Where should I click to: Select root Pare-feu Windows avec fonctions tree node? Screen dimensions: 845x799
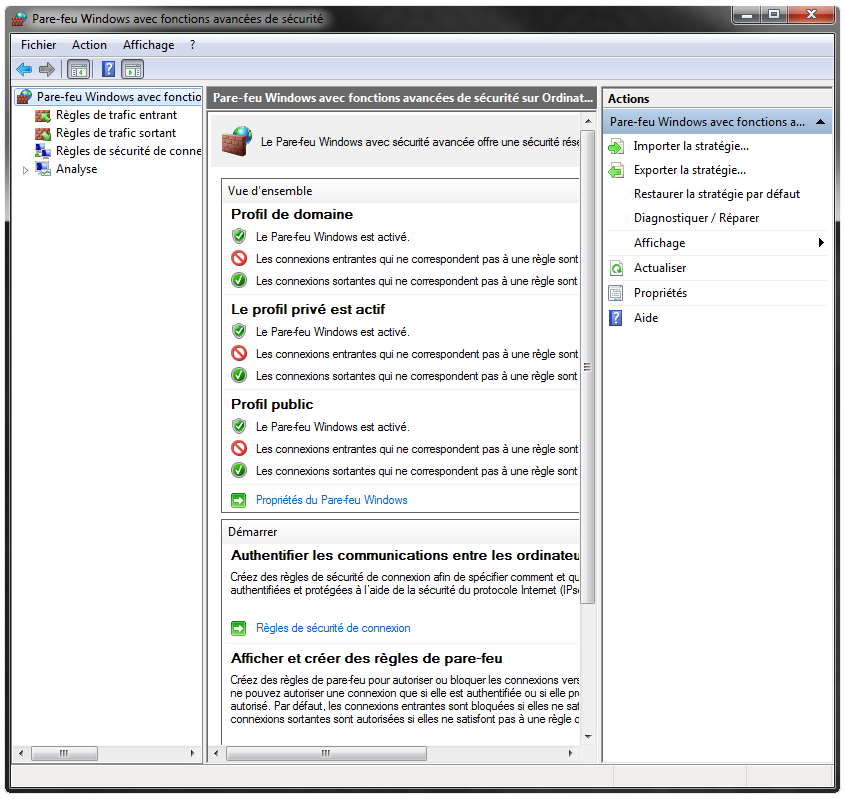click(119, 97)
